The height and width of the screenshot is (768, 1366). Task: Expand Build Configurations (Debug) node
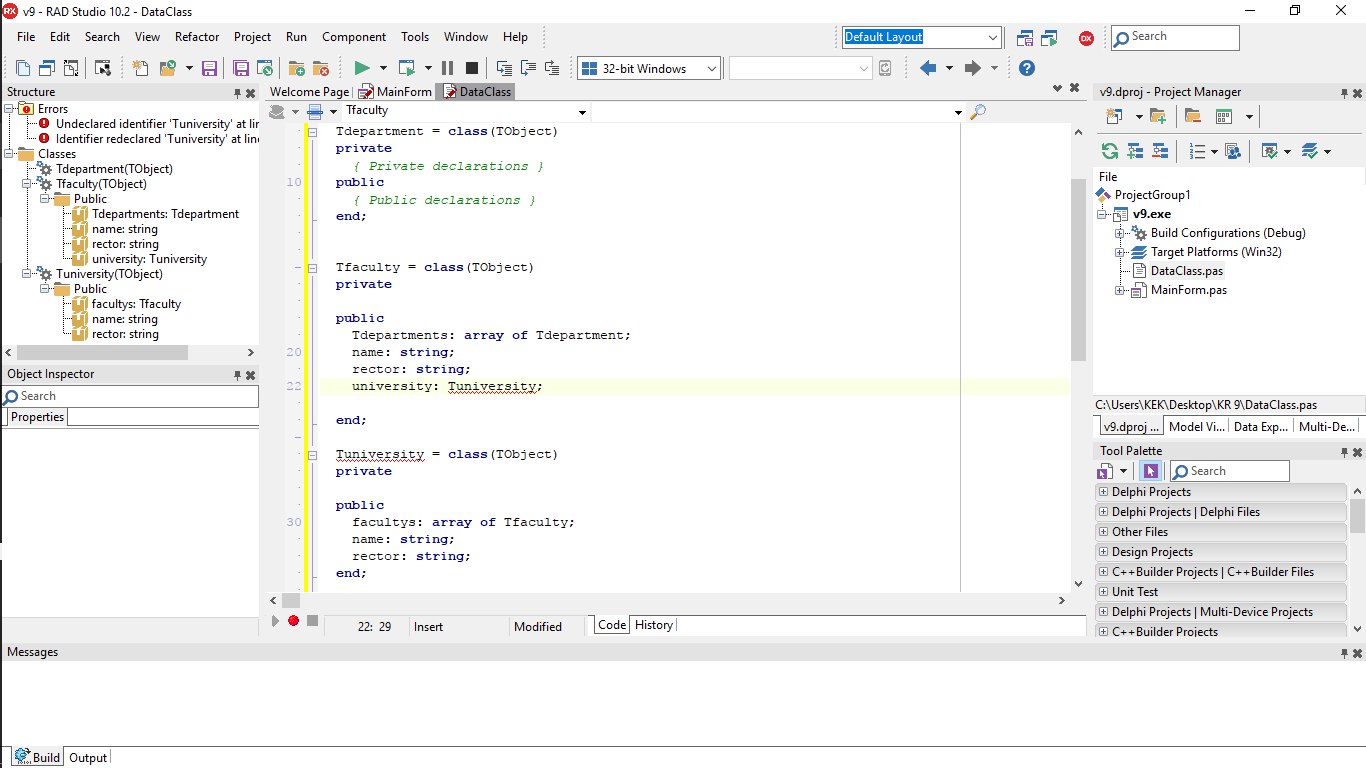point(1120,233)
